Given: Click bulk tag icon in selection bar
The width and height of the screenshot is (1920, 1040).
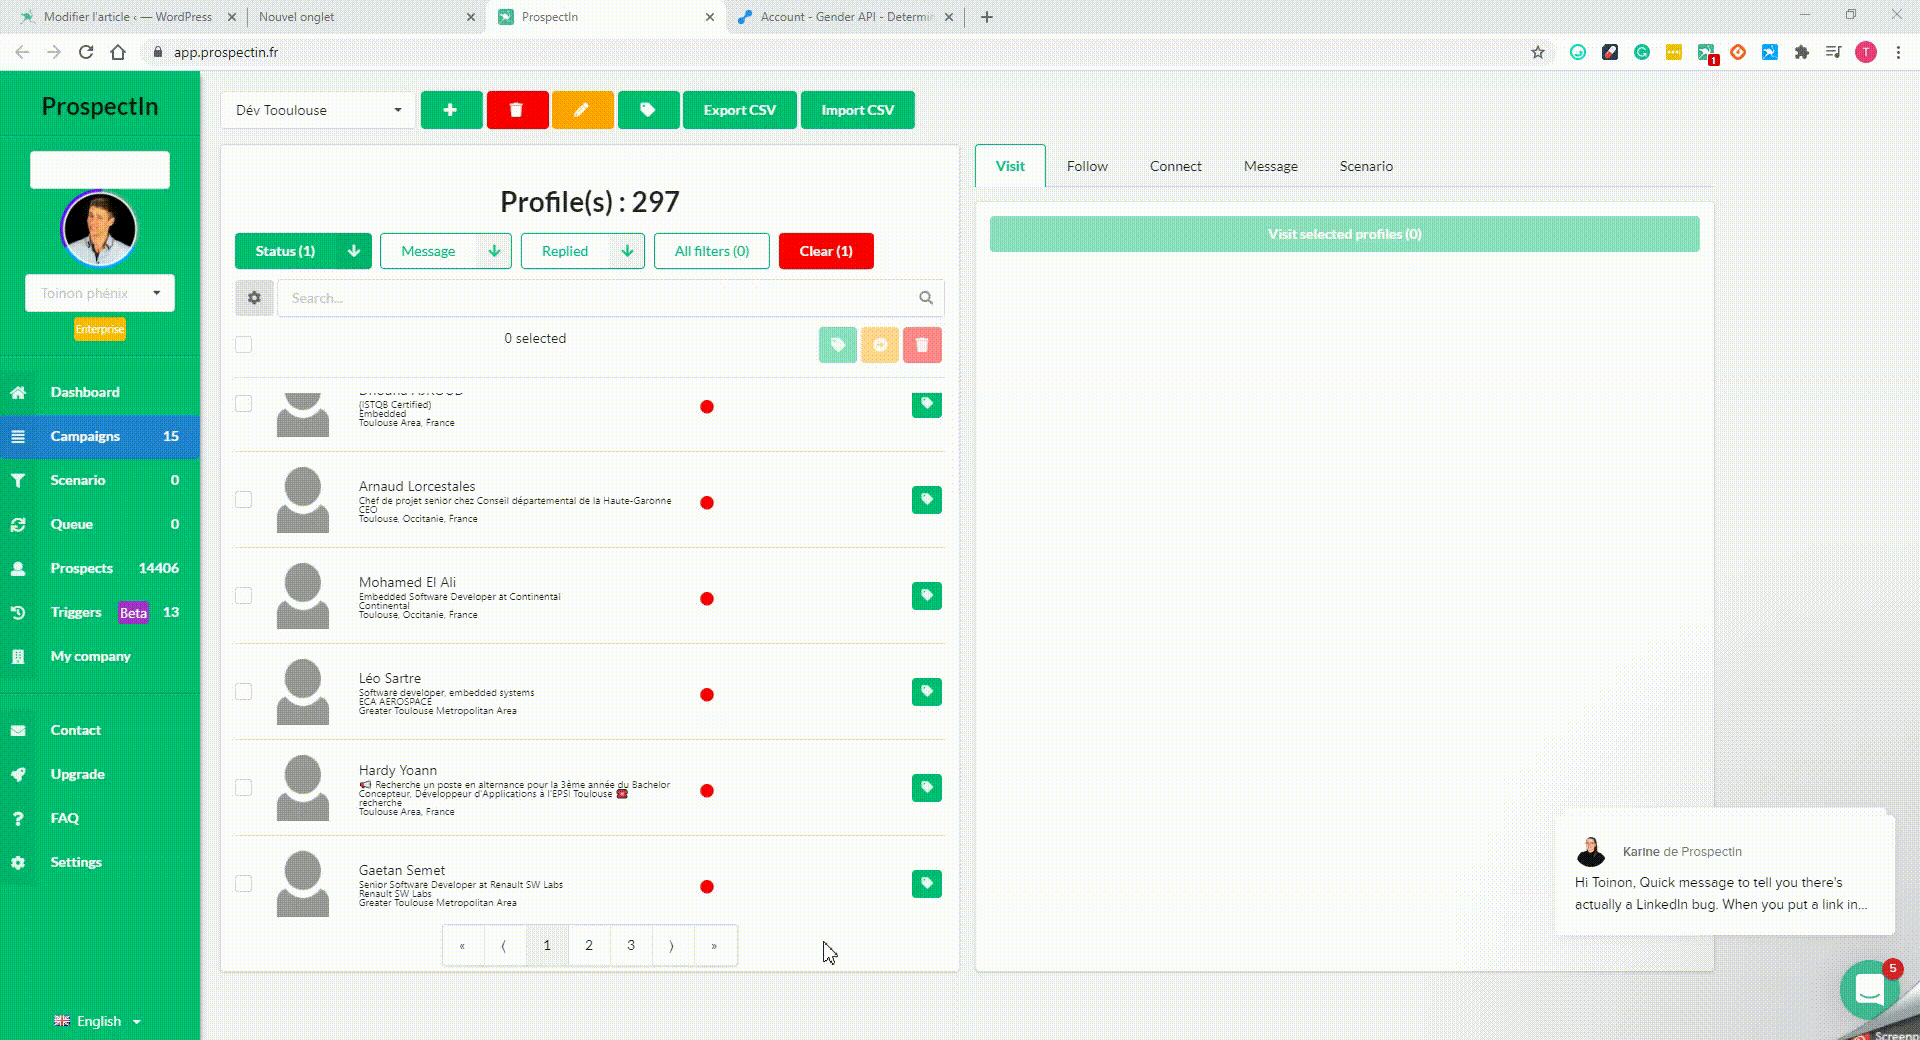Looking at the screenshot, I should (x=838, y=345).
